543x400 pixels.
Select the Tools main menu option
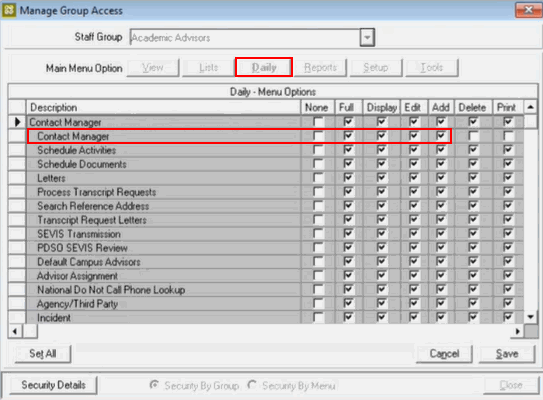(x=432, y=68)
